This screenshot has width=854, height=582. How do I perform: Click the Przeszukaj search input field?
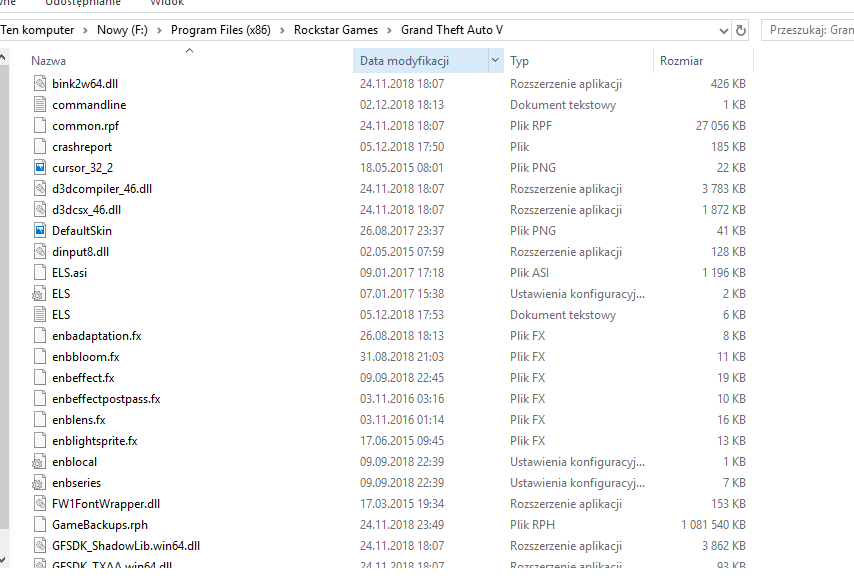tap(809, 30)
